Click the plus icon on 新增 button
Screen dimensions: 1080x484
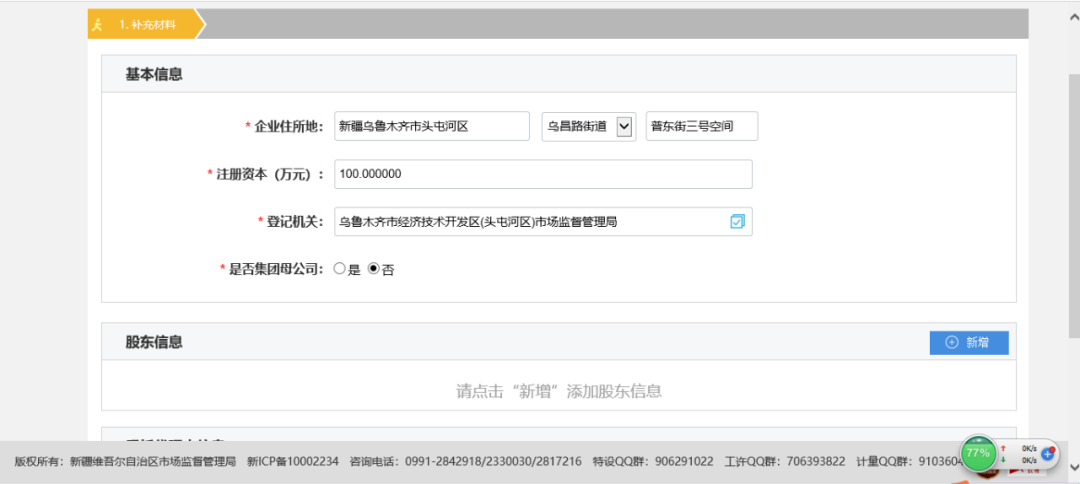(951, 343)
